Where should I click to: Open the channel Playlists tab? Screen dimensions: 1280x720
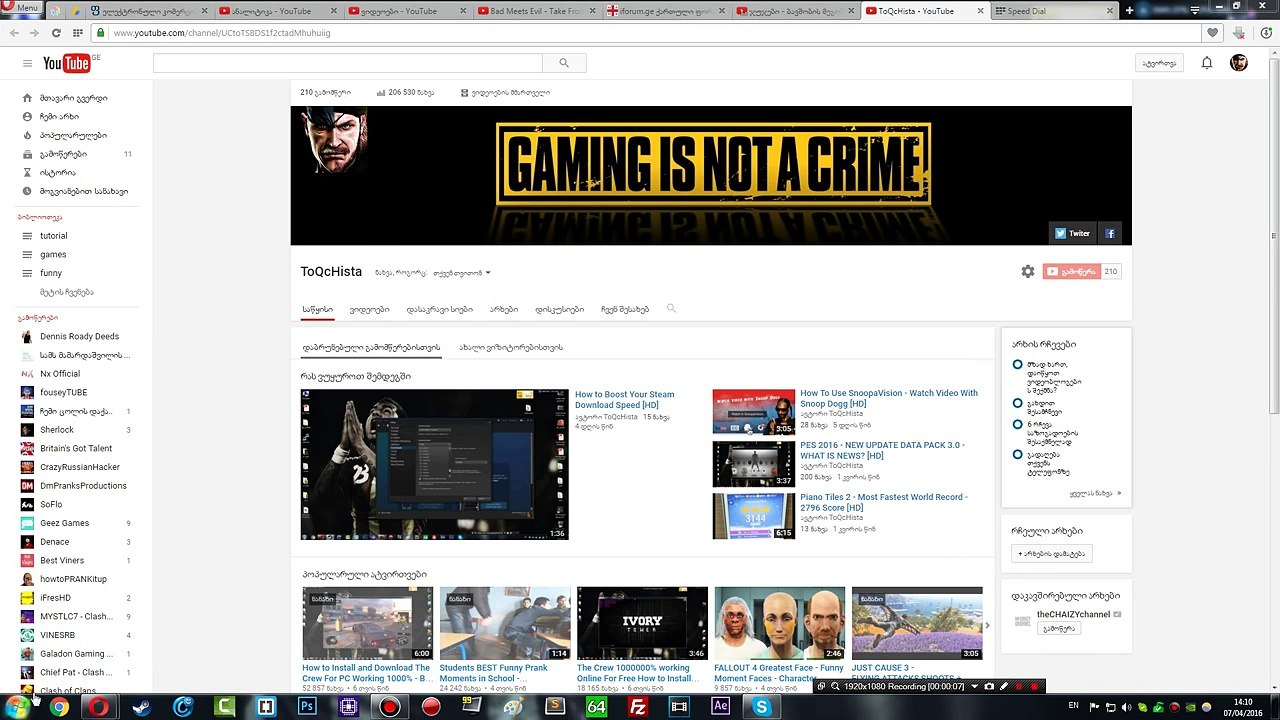[x=439, y=309]
